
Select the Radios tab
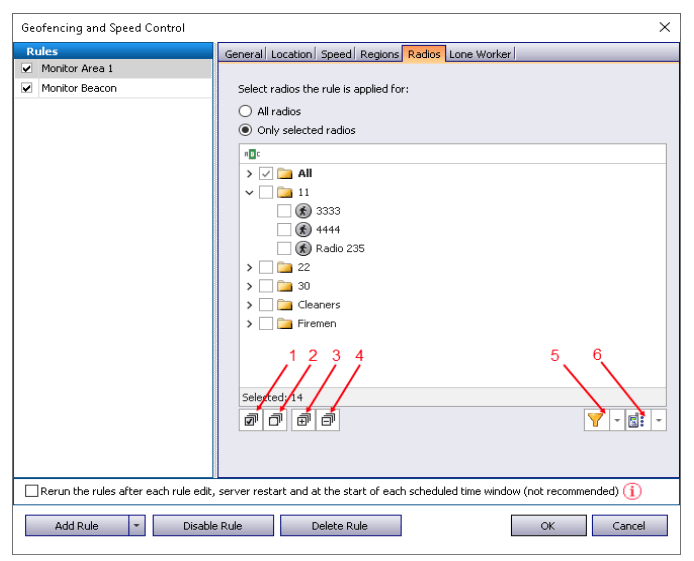pos(424,54)
